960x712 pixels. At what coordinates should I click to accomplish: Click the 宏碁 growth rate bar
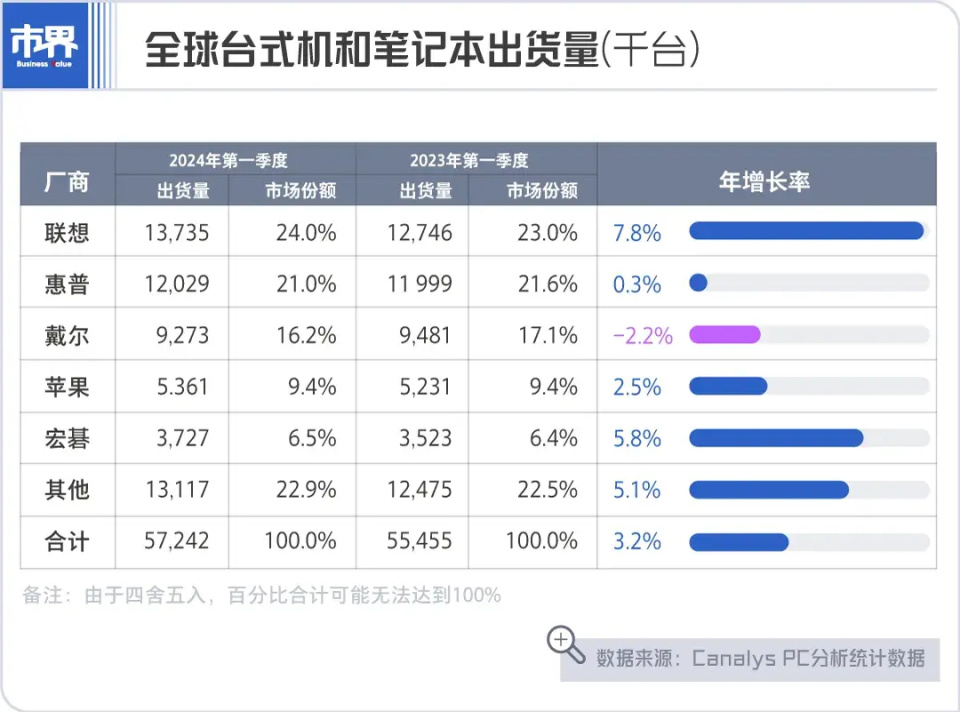(776, 438)
